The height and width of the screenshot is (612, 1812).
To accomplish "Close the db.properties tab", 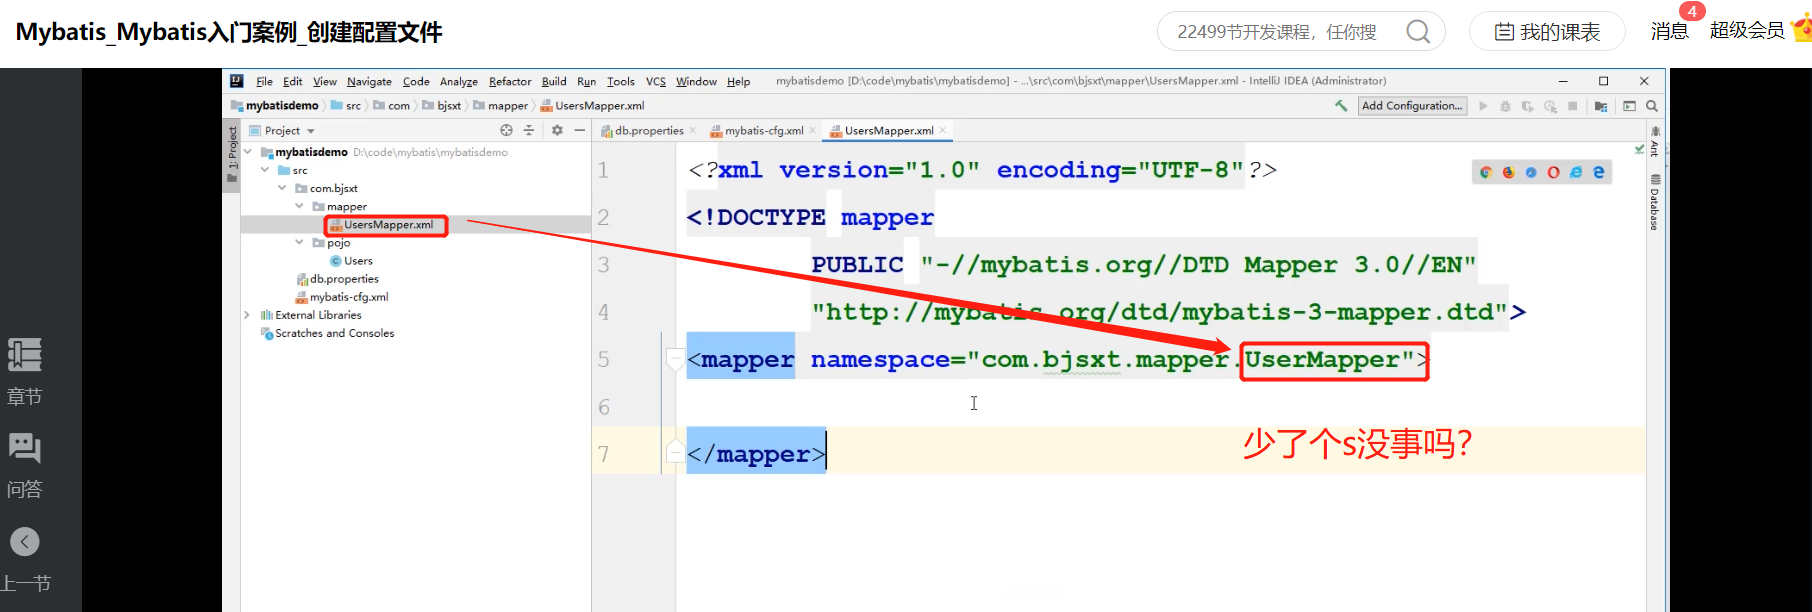I will [x=693, y=130].
